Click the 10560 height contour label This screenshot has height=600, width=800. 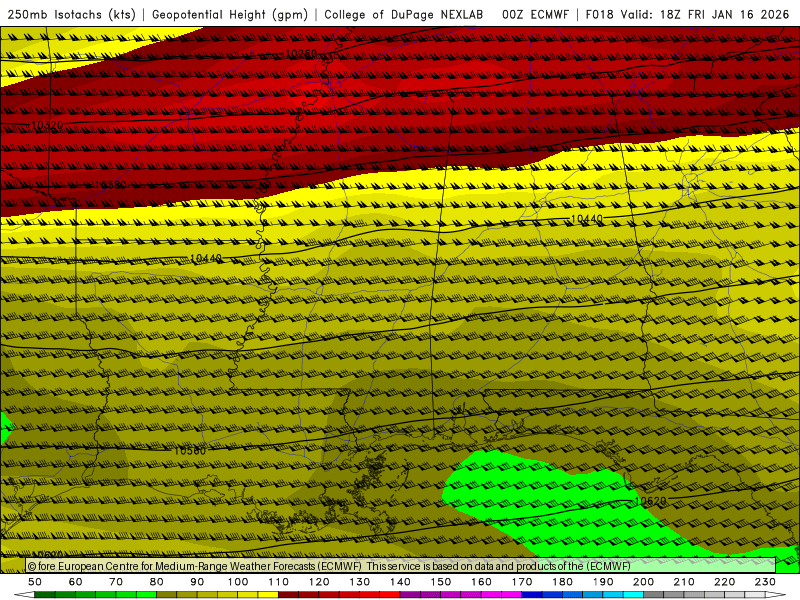[190, 451]
